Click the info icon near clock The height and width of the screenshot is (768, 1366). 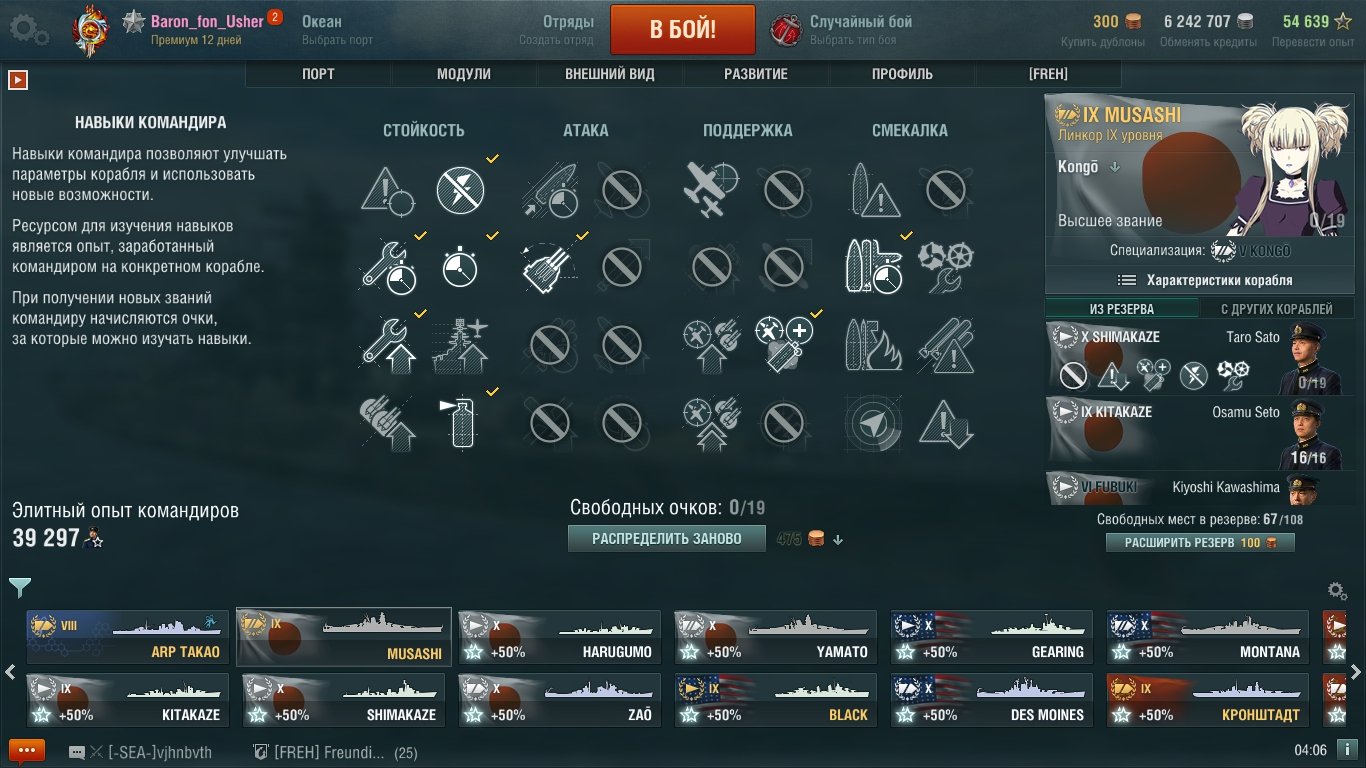1347,750
